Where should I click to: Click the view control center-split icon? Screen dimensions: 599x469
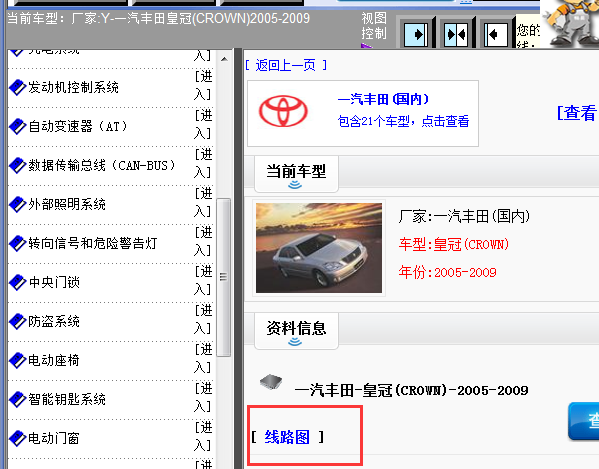pos(456,34)
